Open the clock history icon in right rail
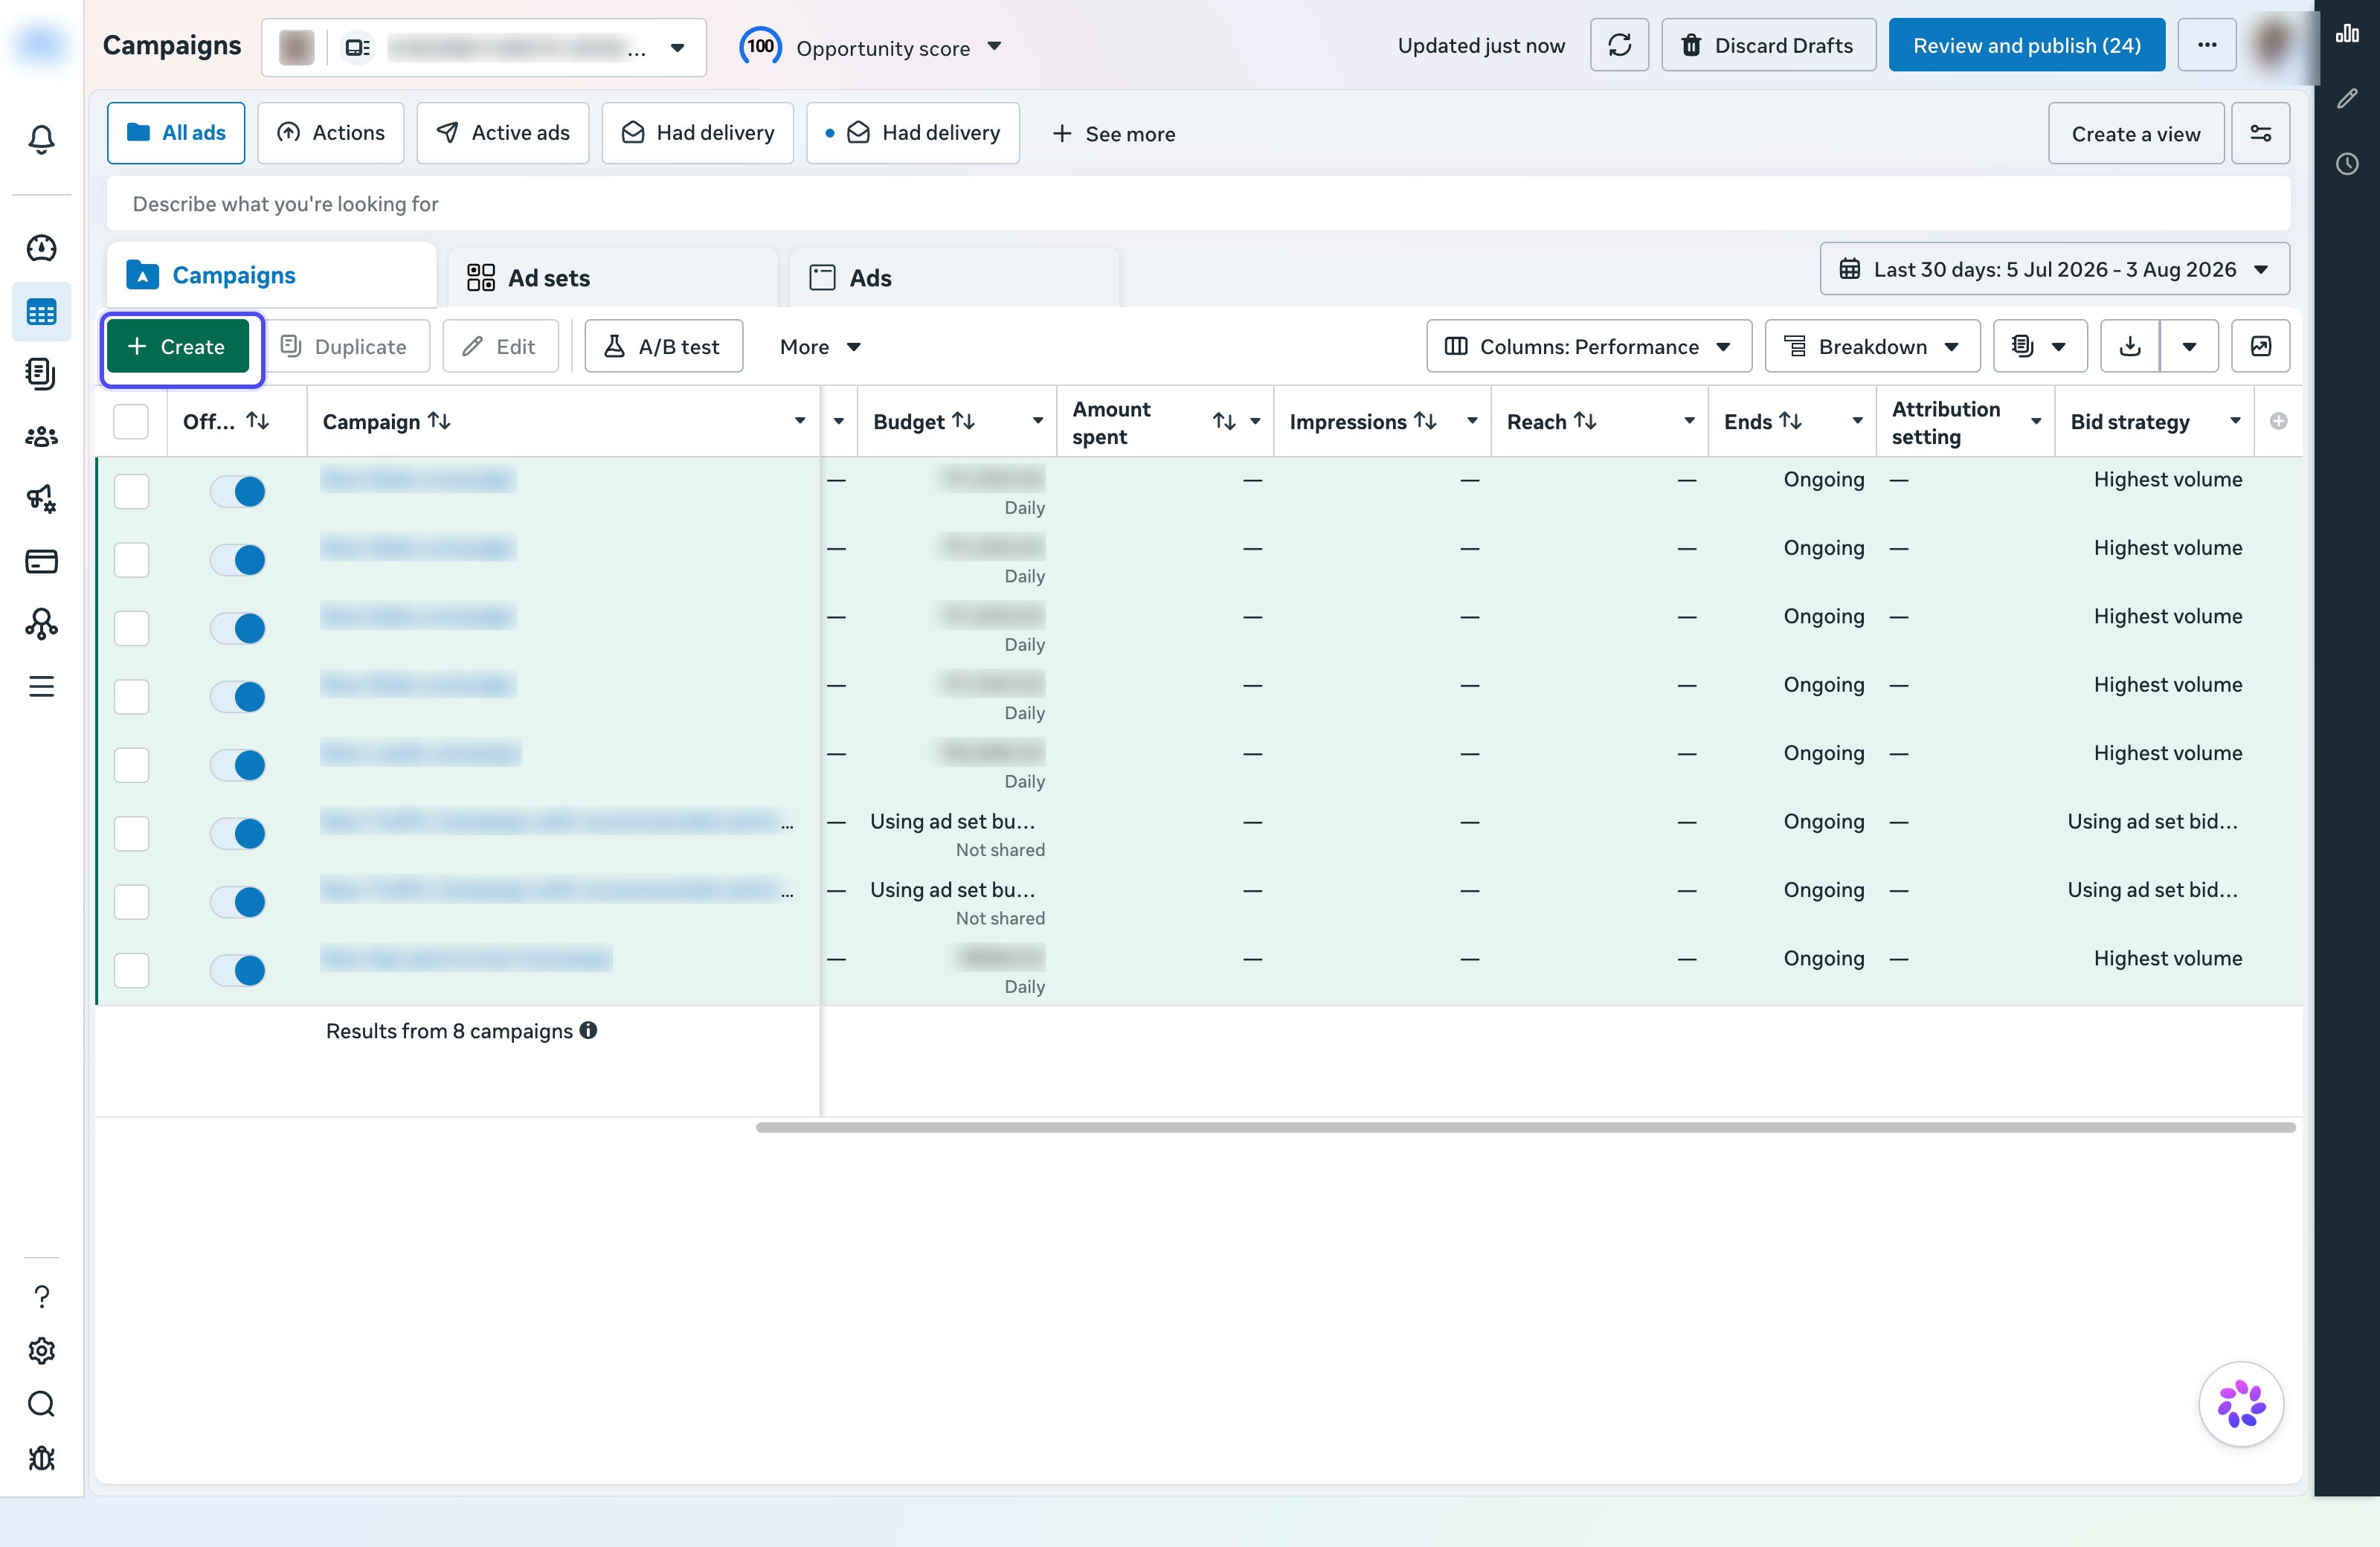 (x=2347, y=164)
